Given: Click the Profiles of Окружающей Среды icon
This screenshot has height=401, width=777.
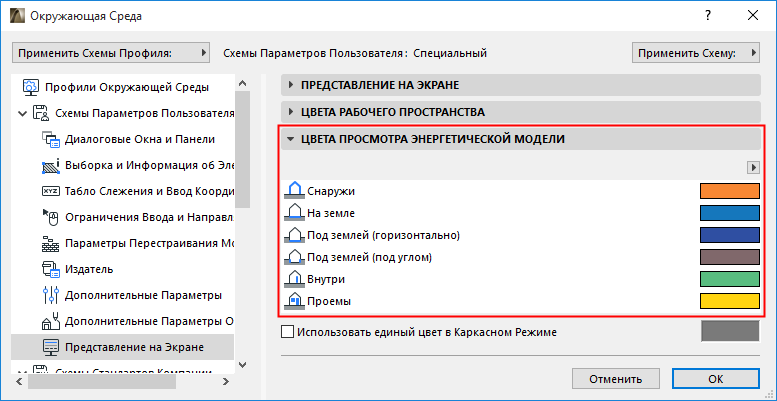Looking at the screenshot, I should coord(29,87).
